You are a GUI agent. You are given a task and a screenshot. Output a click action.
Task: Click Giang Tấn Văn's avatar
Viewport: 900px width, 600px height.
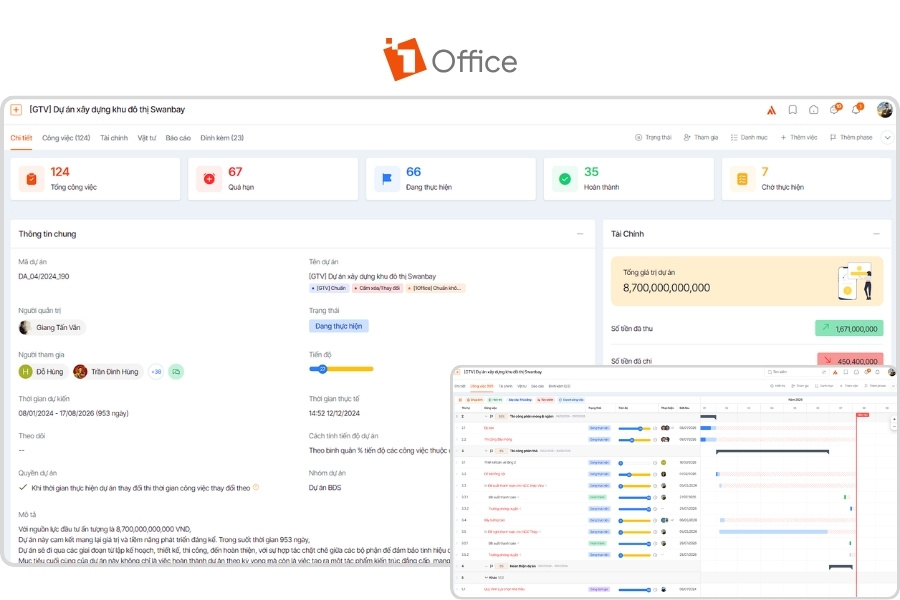point(25,327)
